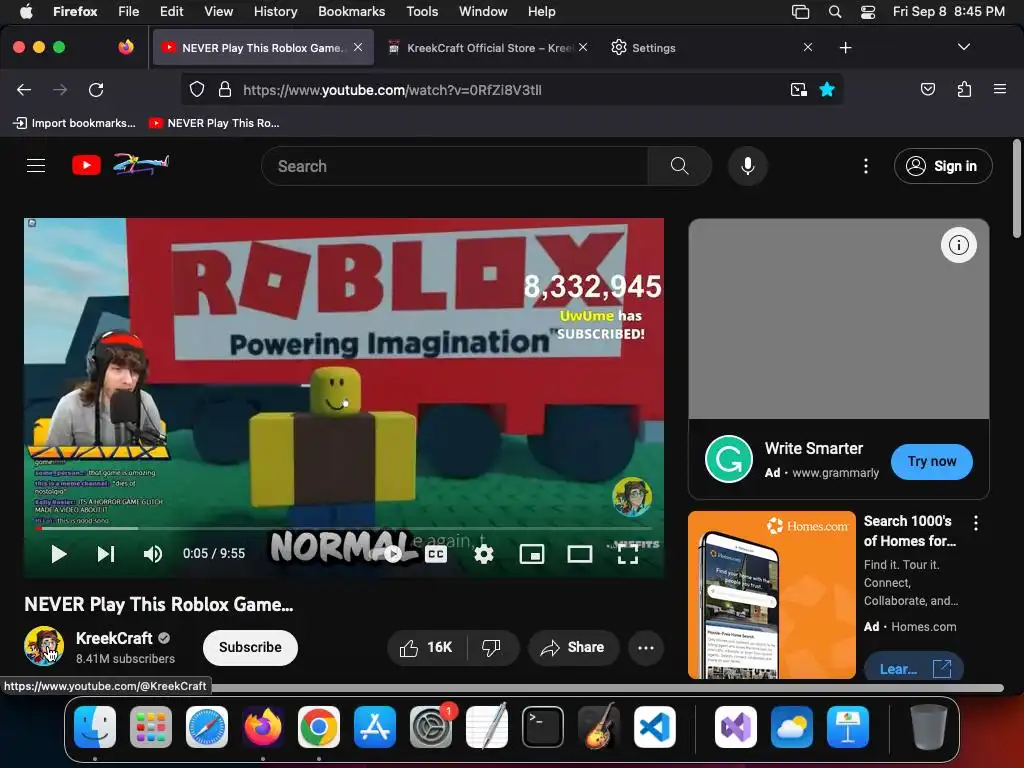Submit search with magnifier button
The image size is (1024, 768).
pyautogui.click(x=679, y=166)
